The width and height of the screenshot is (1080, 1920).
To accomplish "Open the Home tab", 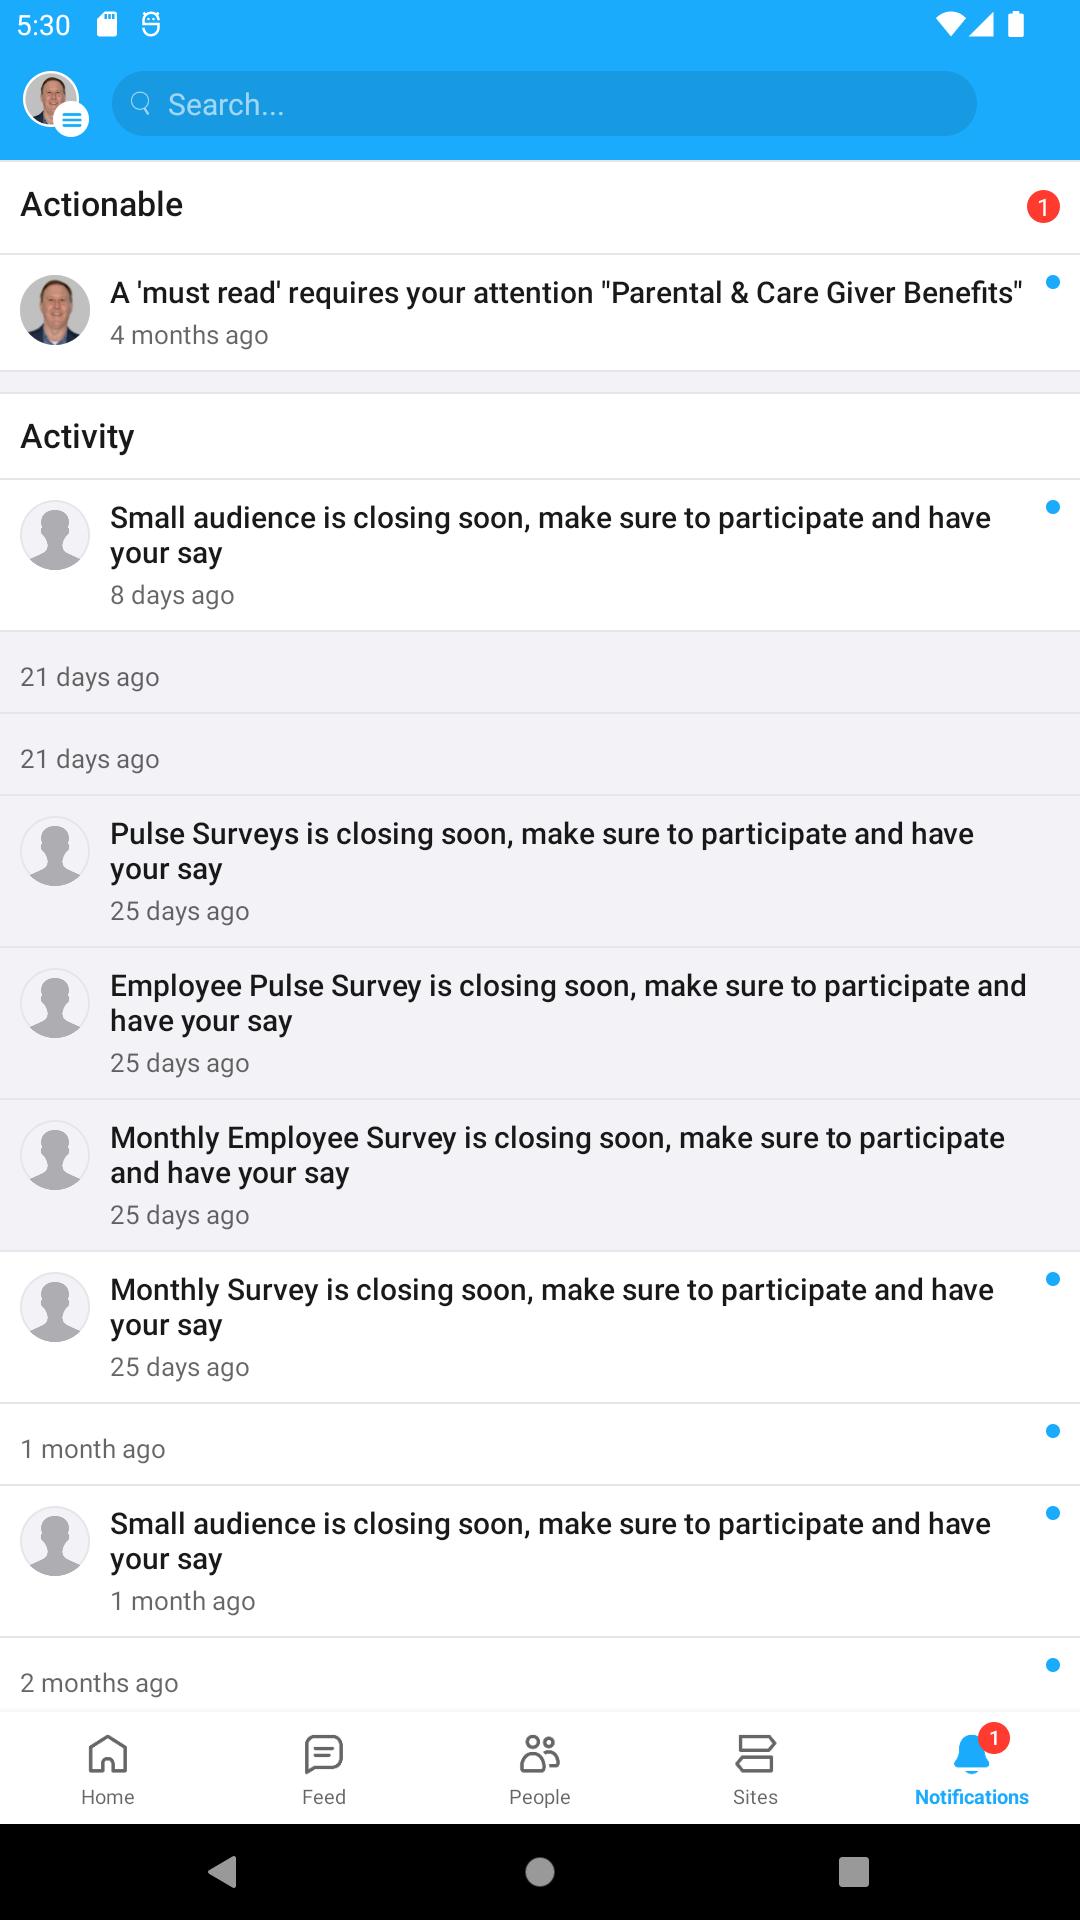I will pyautogui.click(x=108, y=1769).
